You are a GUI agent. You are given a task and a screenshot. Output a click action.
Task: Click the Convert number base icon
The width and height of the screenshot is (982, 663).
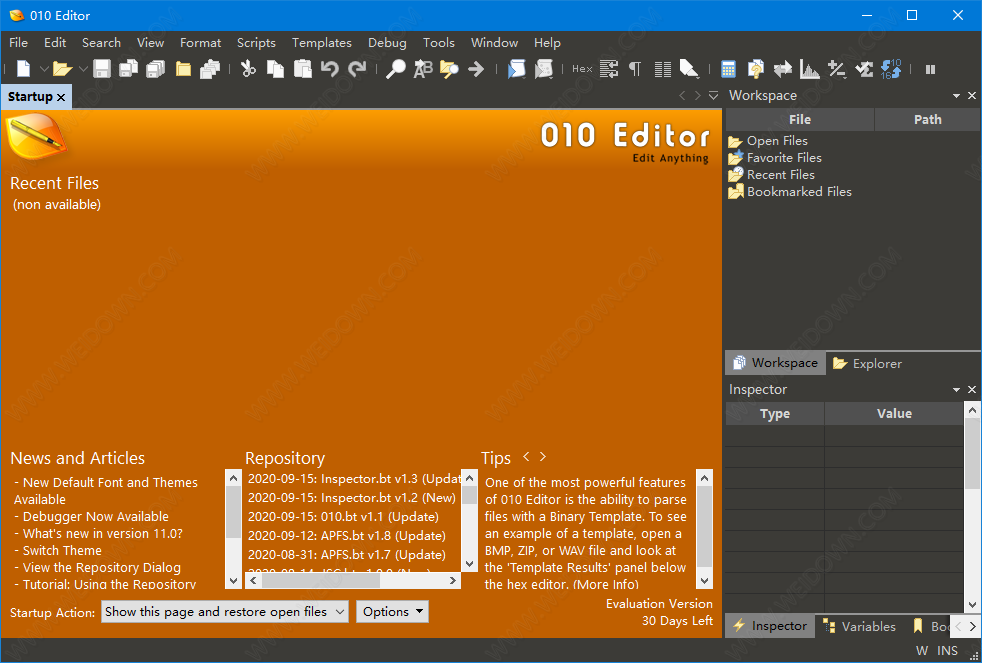pos(890,69)
